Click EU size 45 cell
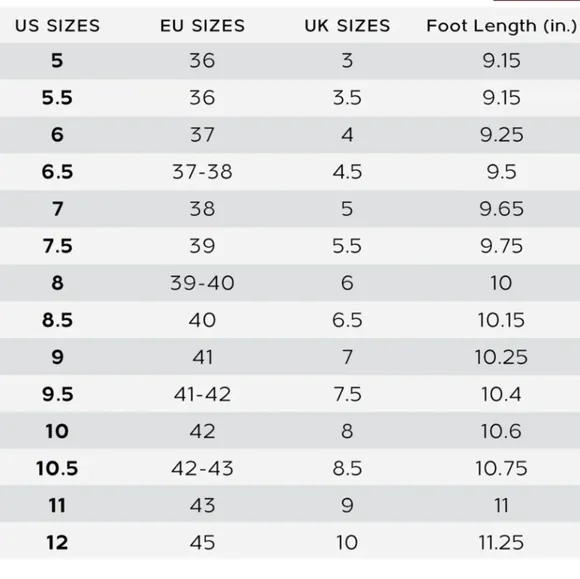This screenshot has width=580, height=579. click(202, 543)
